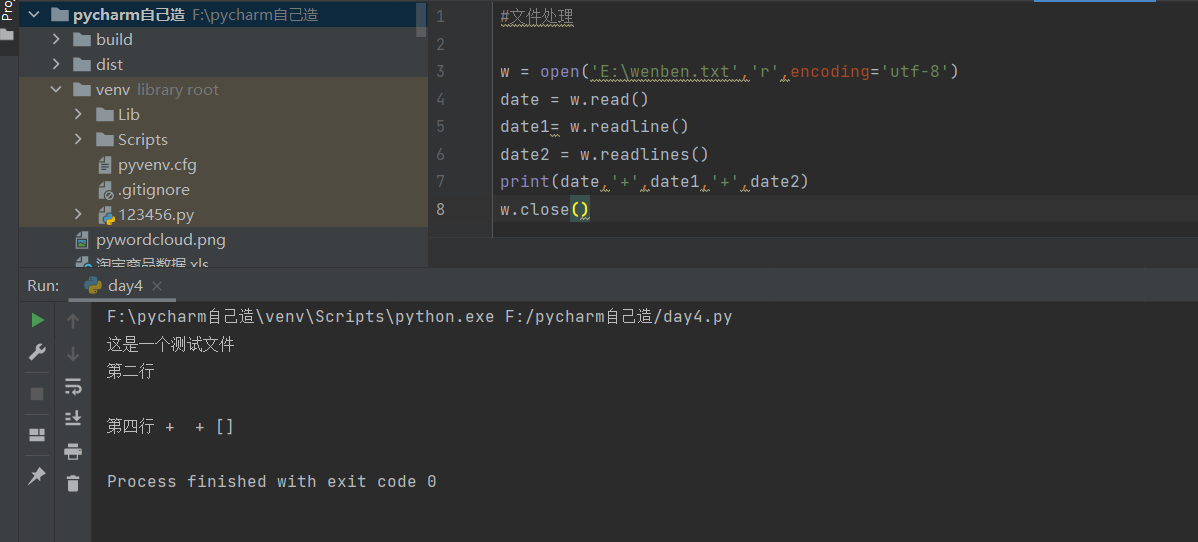The image size is (1198, 542).
Task: Collapse the pycharm自己造 project root
Action: (x=34, y=15)
